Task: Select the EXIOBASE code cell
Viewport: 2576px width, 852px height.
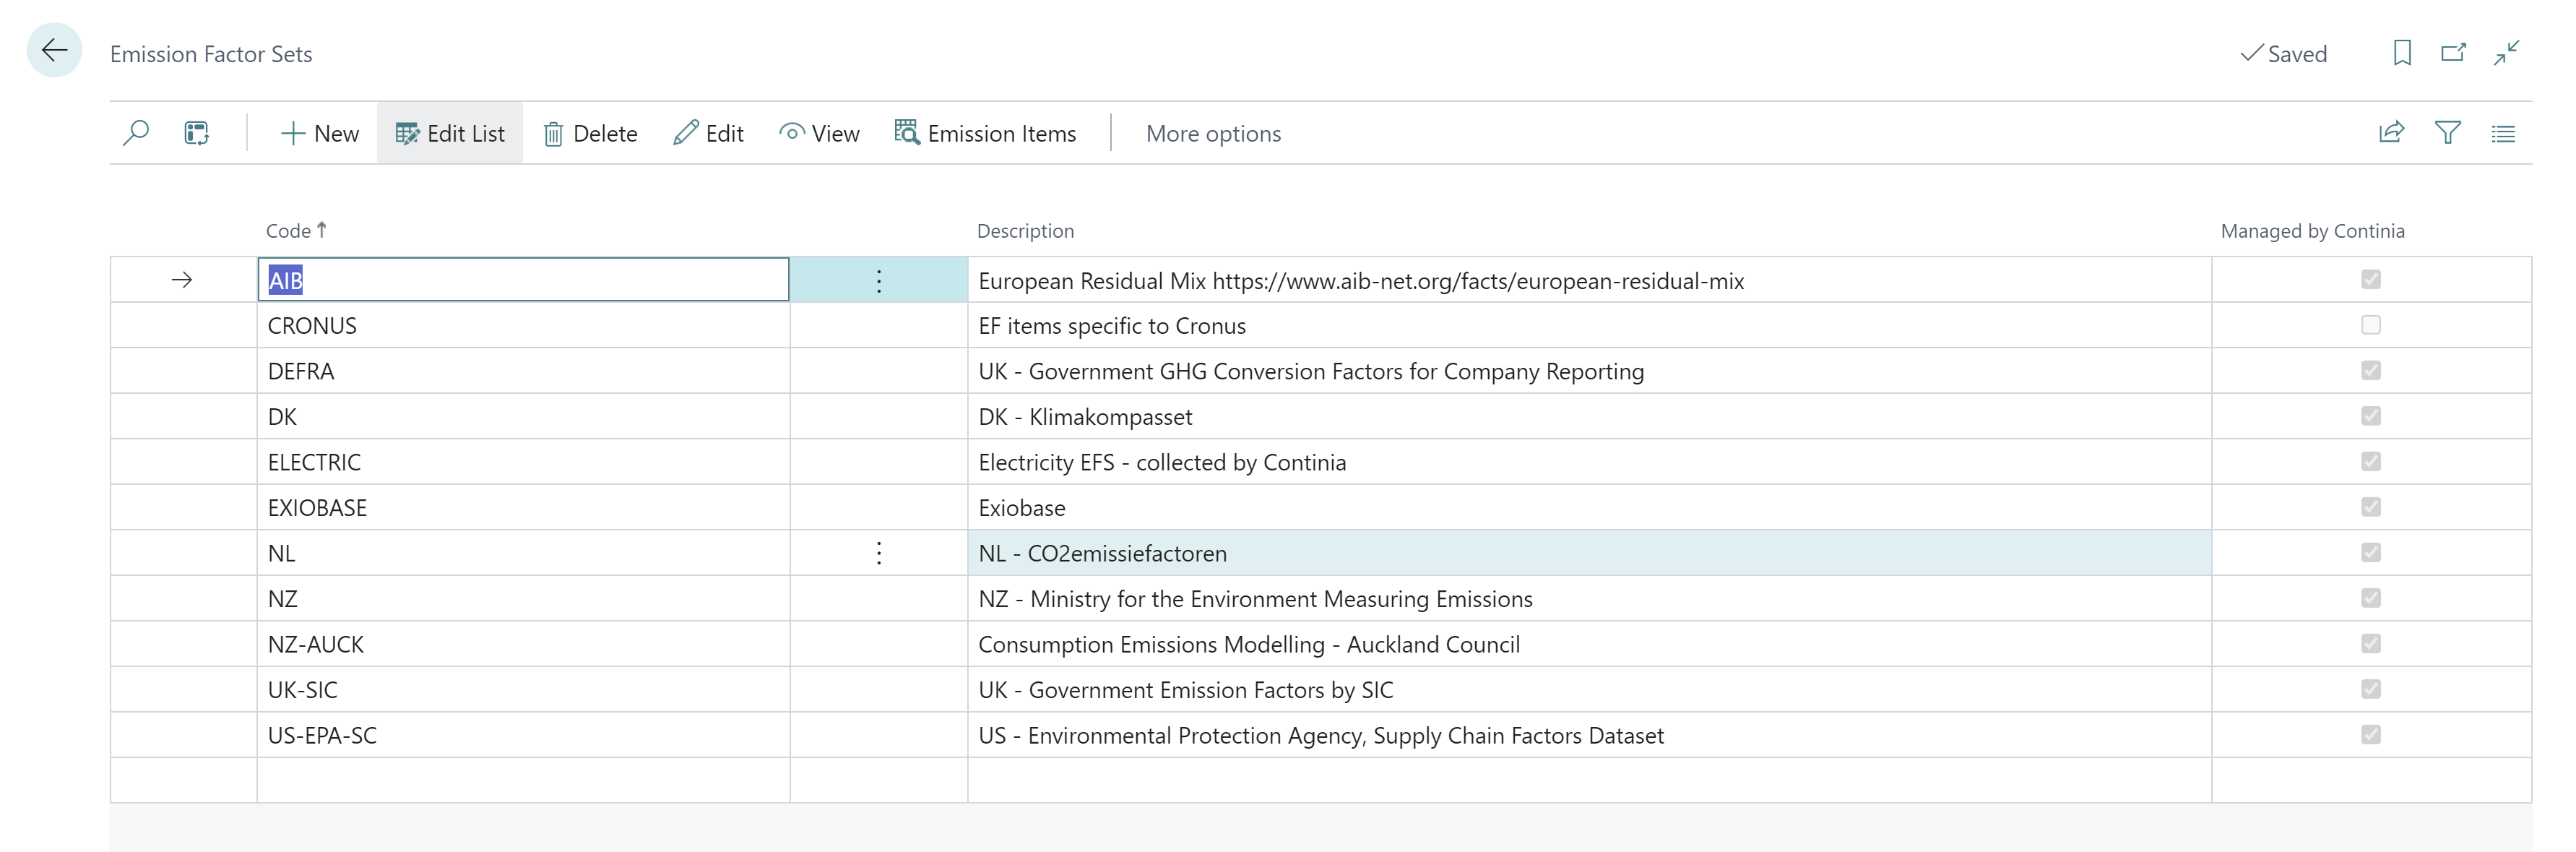Action: click(523, 508)
